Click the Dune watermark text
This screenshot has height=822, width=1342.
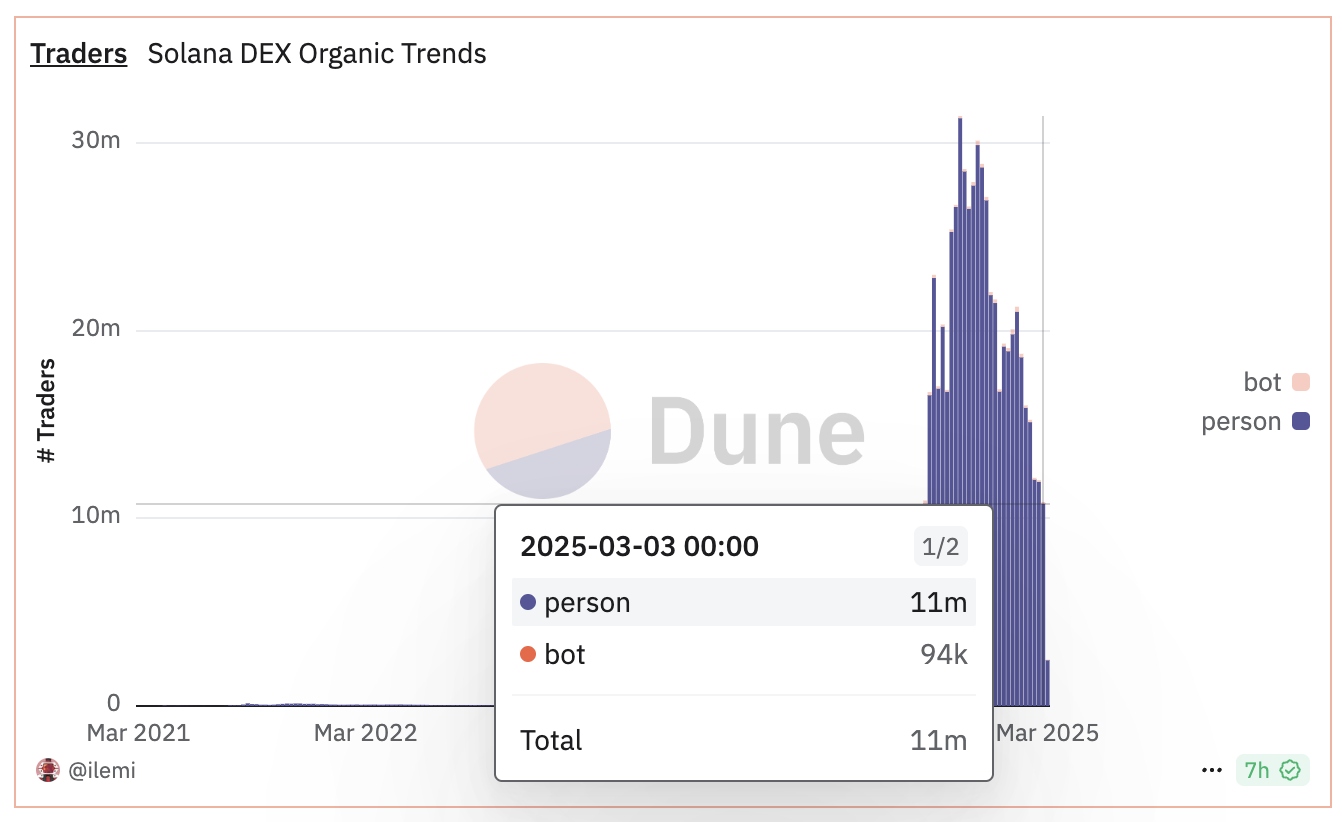756,431
